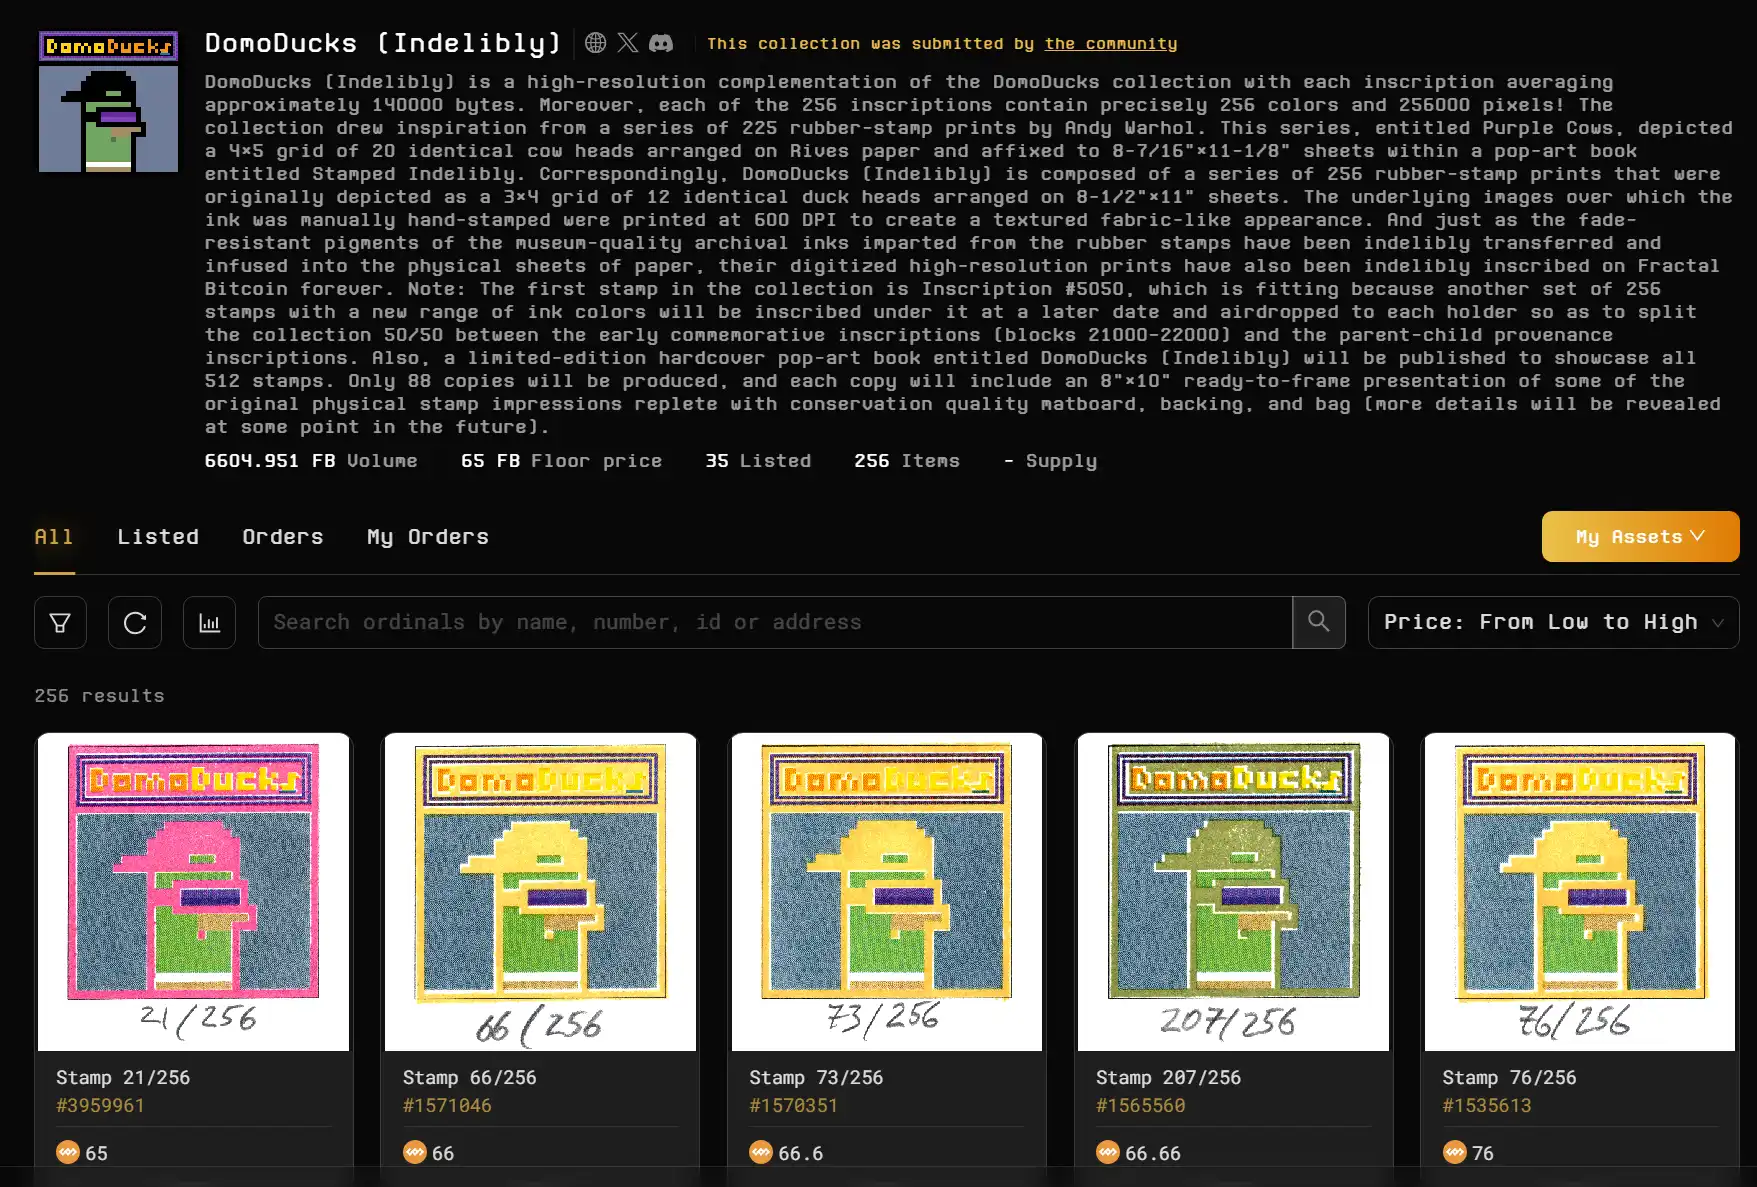The height and width of the screenshot is (1187, 1757).
Task: Open the Stamp 207/256 thumbnail
Action: [1233, 892]
